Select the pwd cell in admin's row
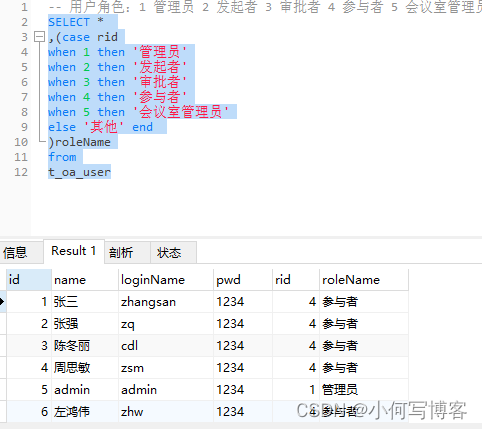The height and width of the screenshot is (429, 482). coord(243,390)
